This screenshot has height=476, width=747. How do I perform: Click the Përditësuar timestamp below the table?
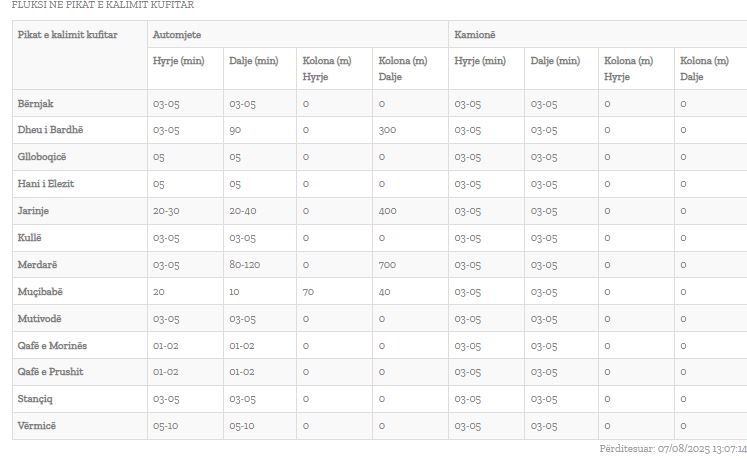click(672, 449)
